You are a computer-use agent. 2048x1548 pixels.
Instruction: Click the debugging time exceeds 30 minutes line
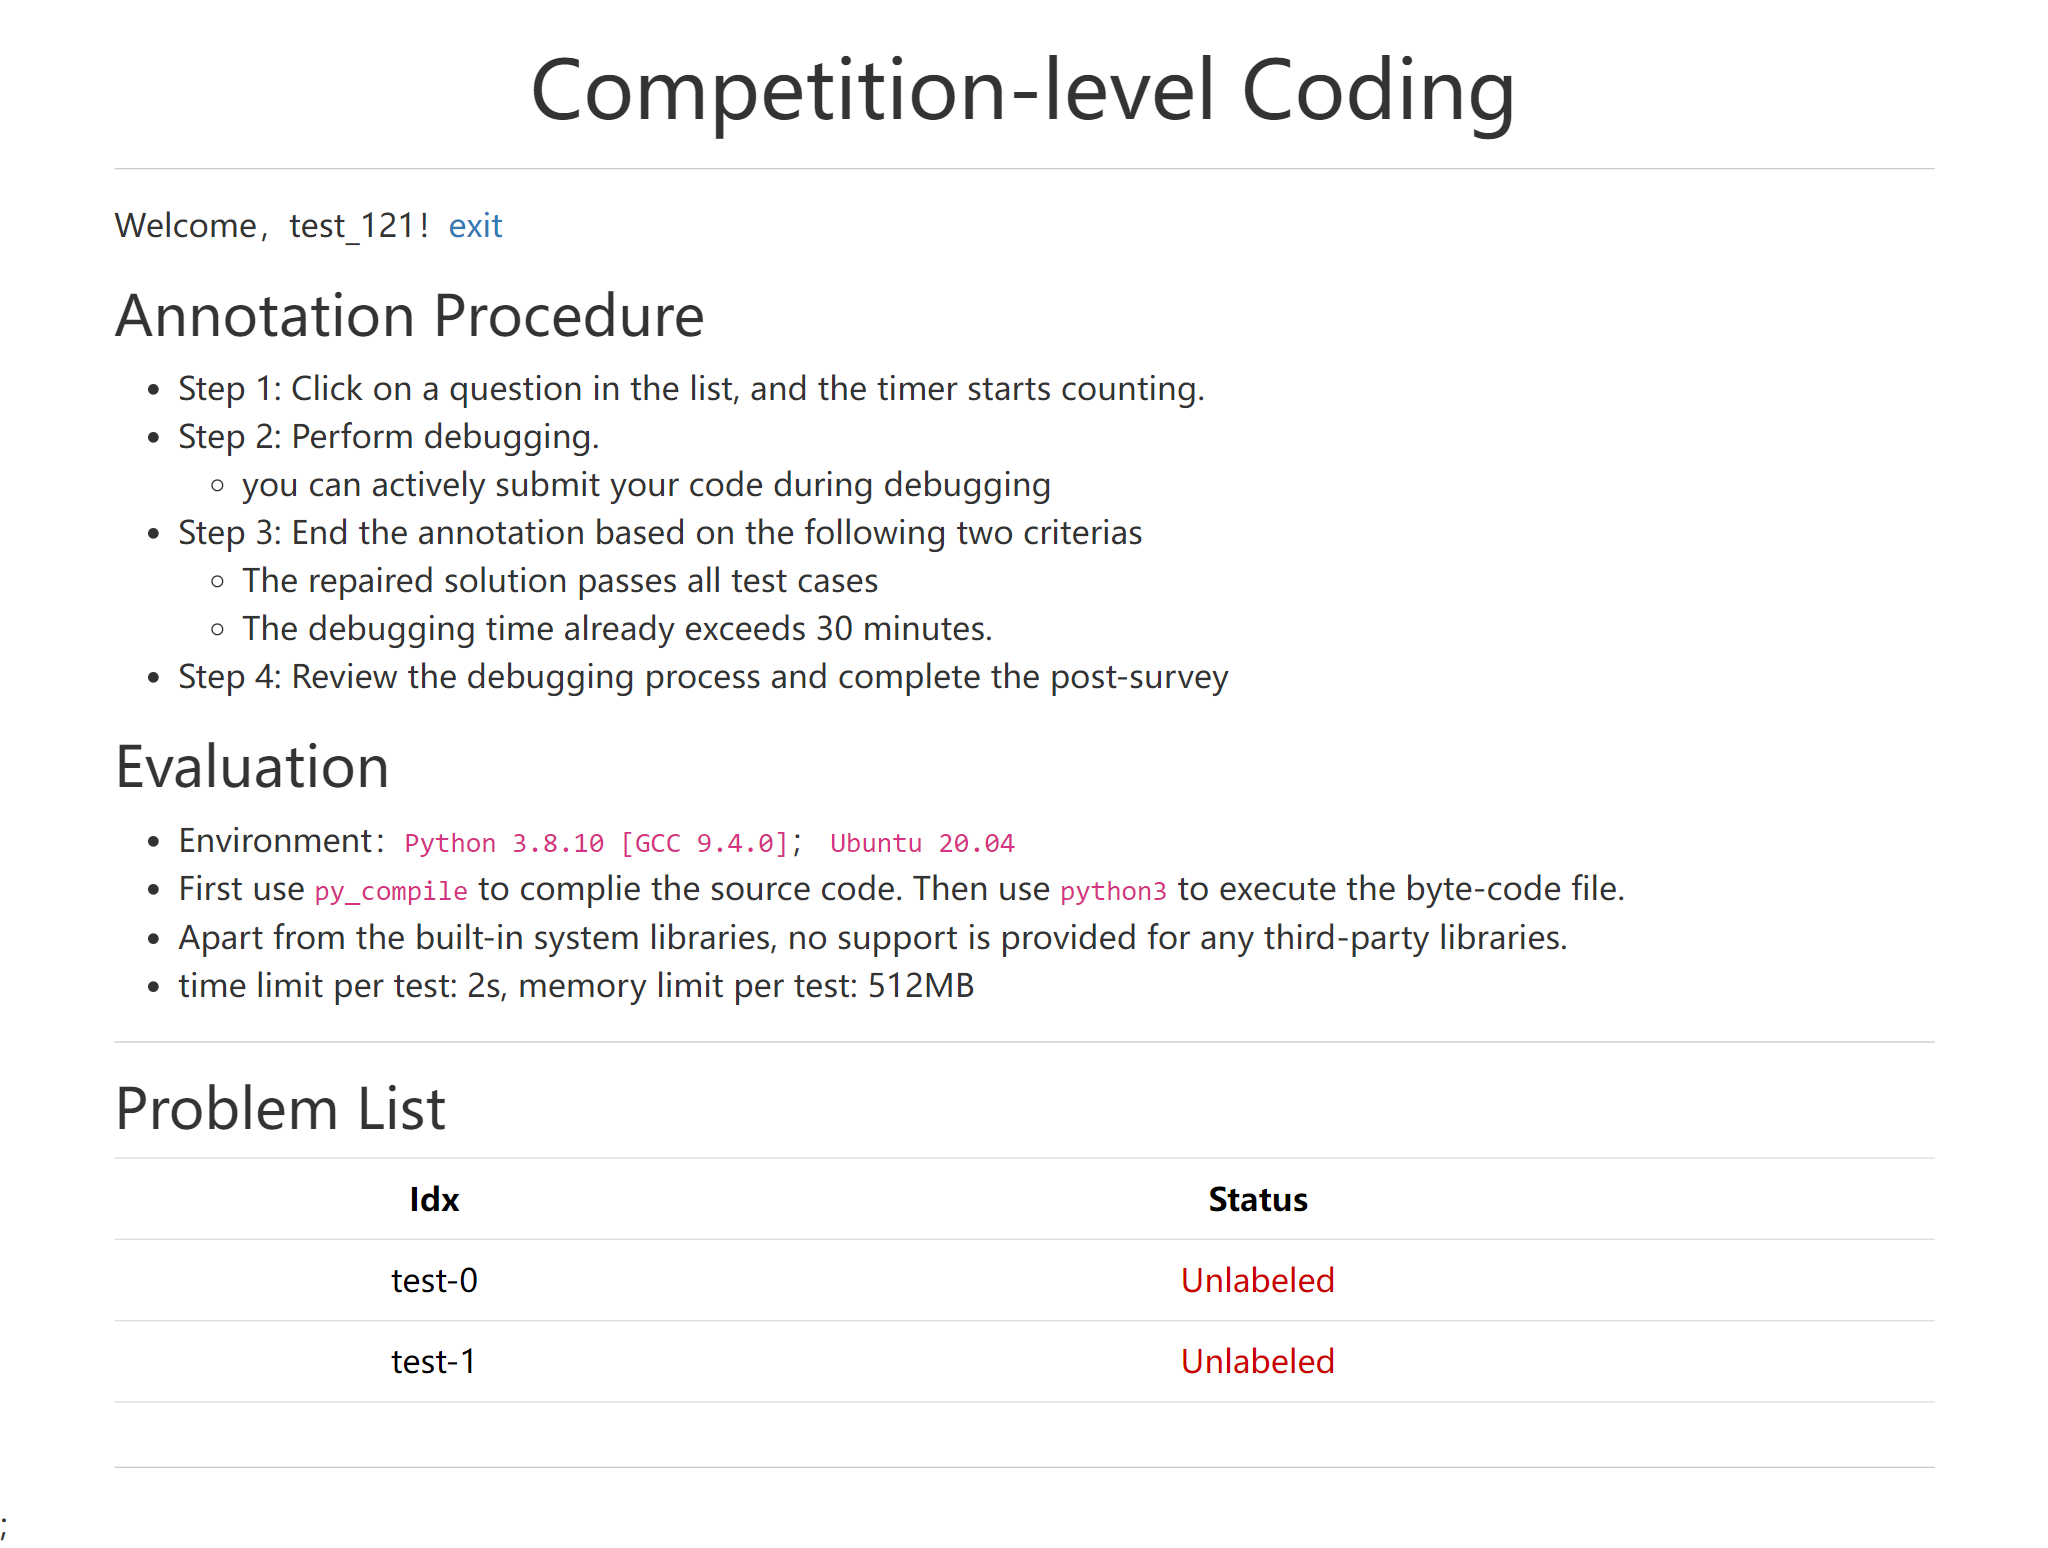617,629
